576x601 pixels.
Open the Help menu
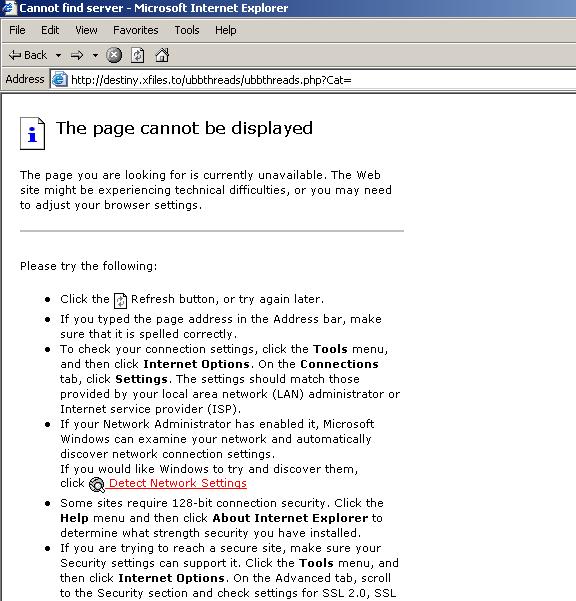point(225,30)
